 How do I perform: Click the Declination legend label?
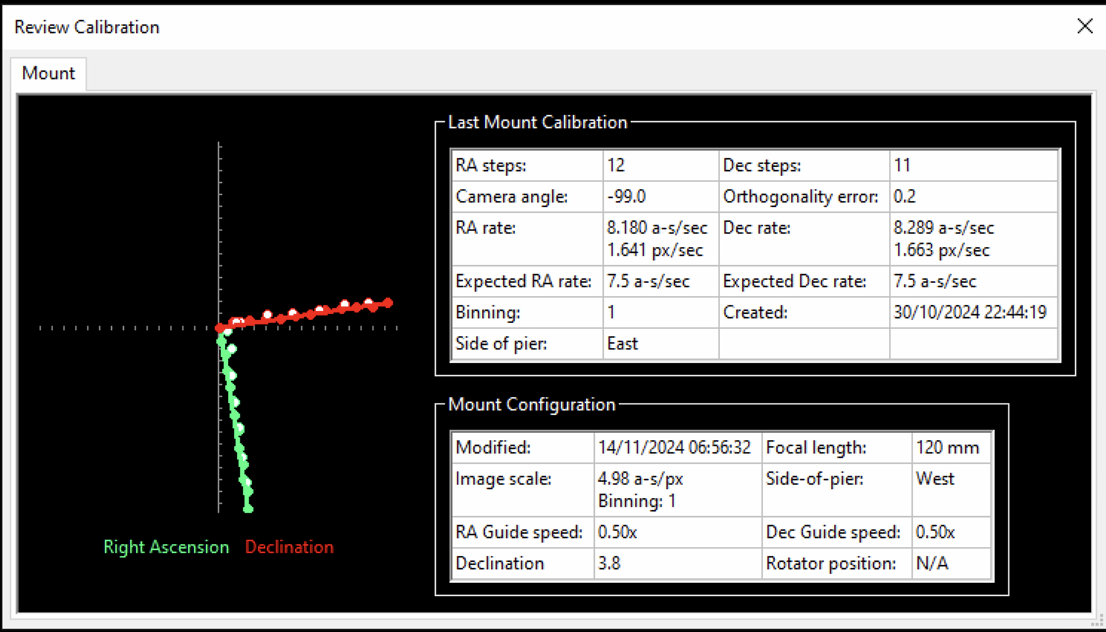(x=289, y=547)
